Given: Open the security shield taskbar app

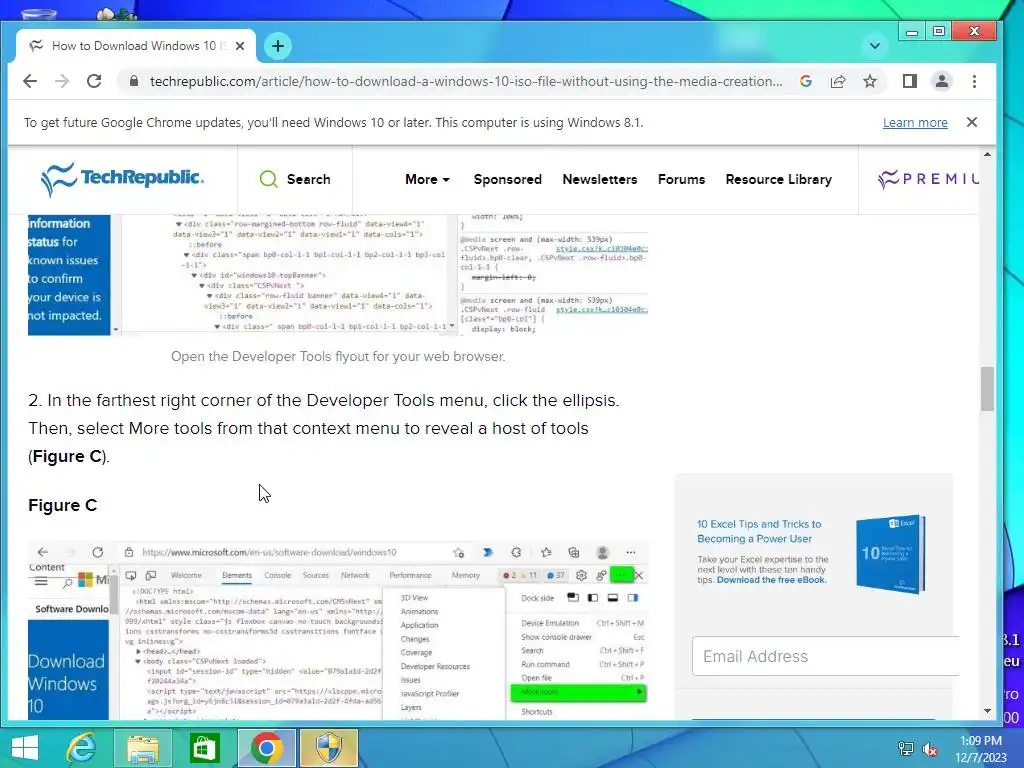Looking at the screenshot, I should pyautogui.click(x=329, y=748).
